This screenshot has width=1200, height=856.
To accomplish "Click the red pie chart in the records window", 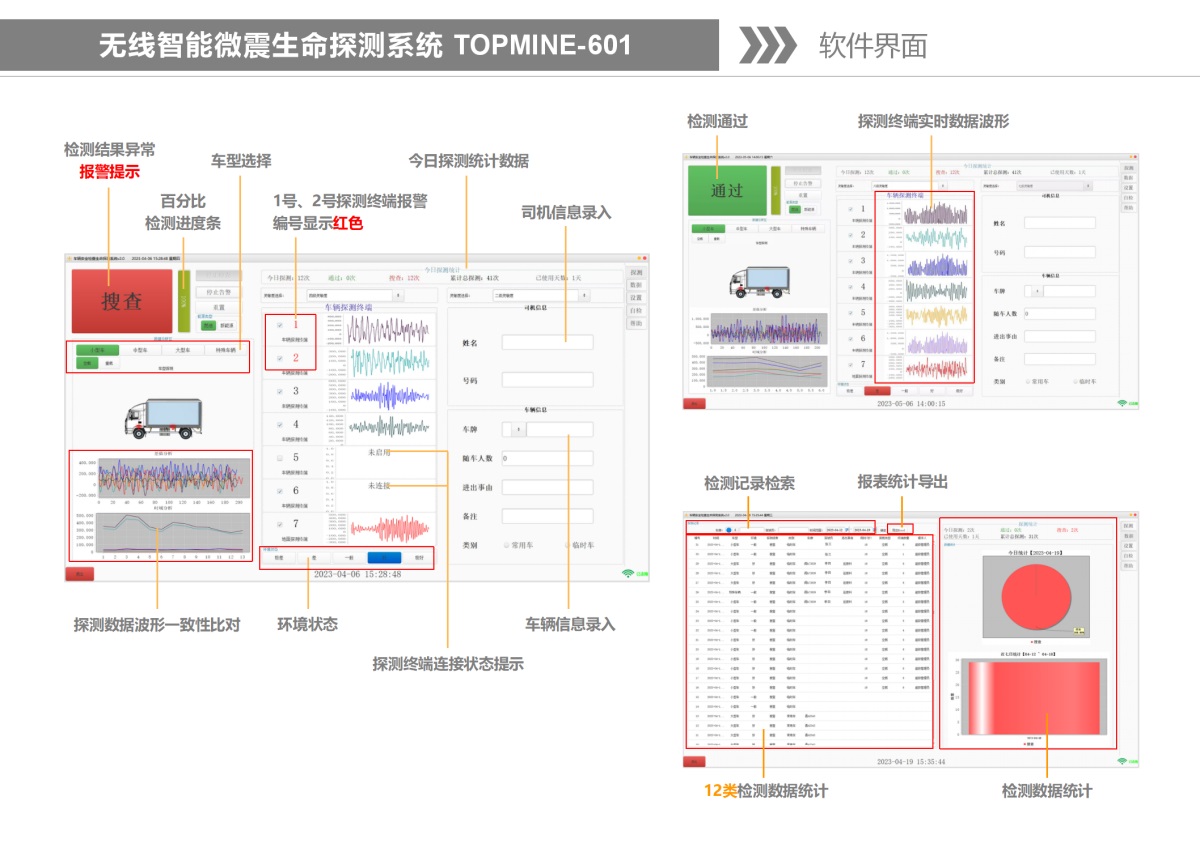I will click(1036, 596).
